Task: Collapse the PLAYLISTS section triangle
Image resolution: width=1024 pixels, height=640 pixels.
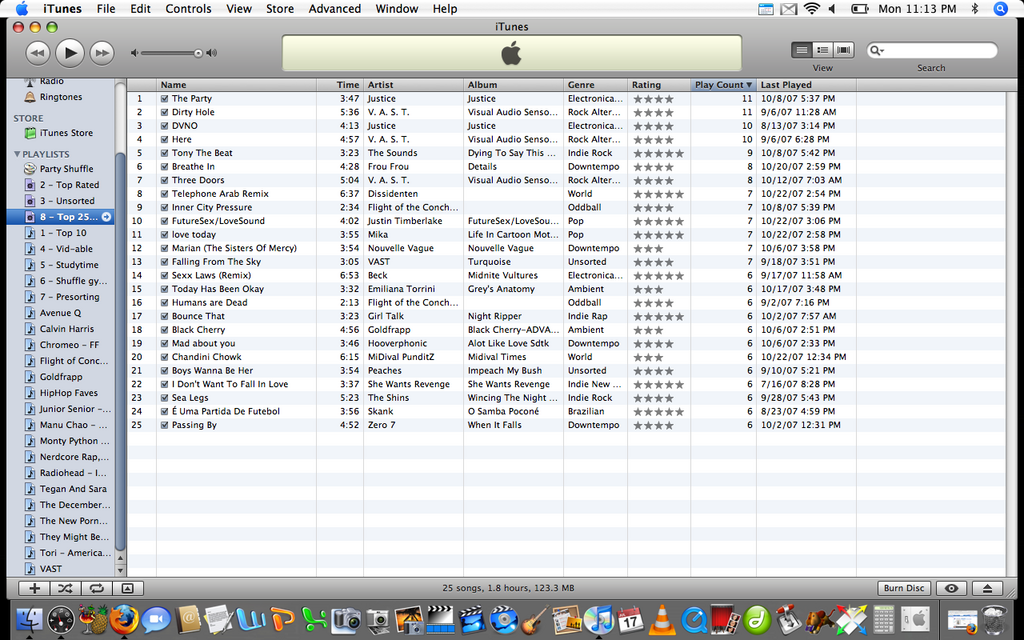Action: [17, 154]
